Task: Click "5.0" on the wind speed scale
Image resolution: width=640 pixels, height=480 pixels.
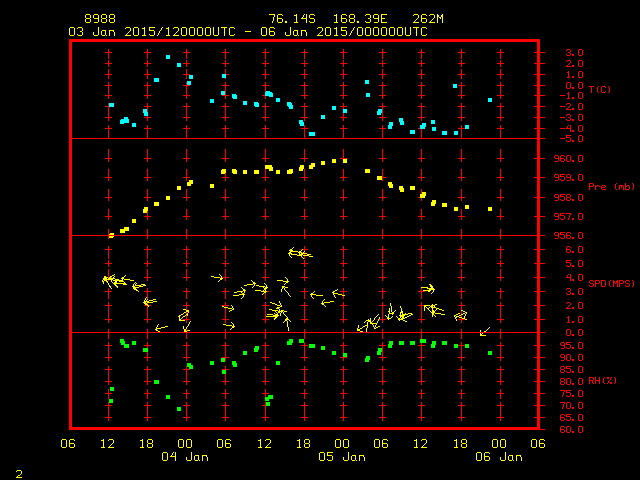Action: [575, 264]
